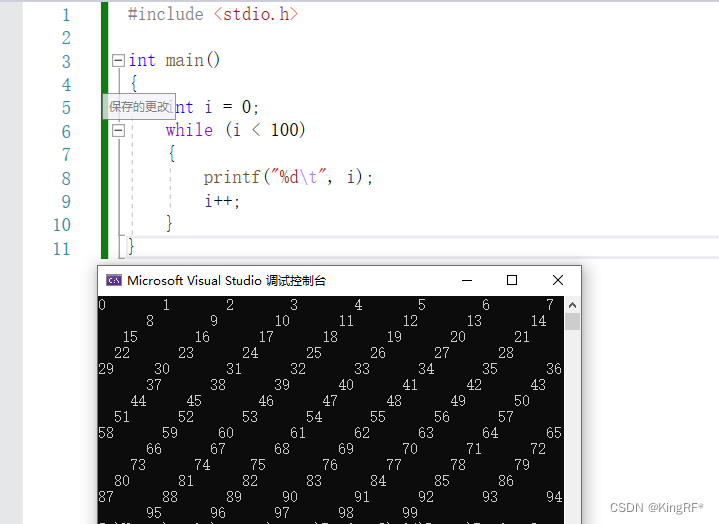
Task: Click the 'main' function name
Action: [184, 60]
